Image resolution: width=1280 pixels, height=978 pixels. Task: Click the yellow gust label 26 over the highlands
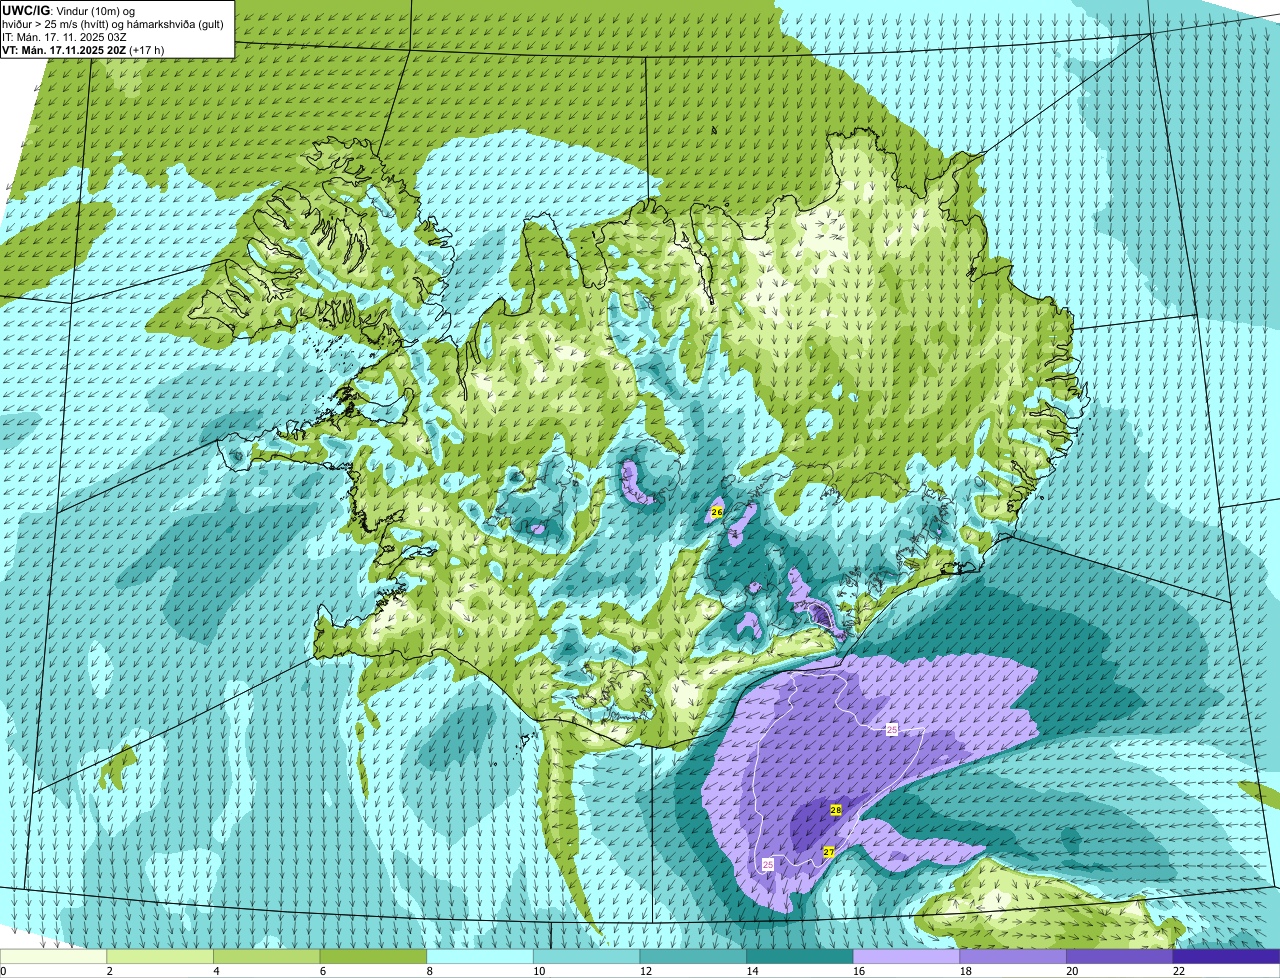pos(716,511)
